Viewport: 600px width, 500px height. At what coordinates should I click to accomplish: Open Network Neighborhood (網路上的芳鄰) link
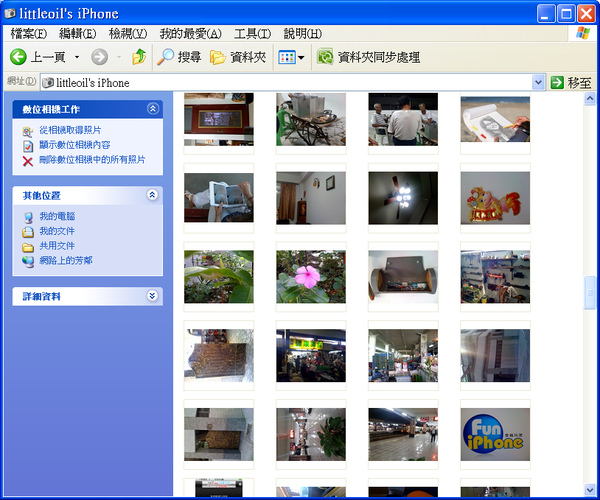66,261
